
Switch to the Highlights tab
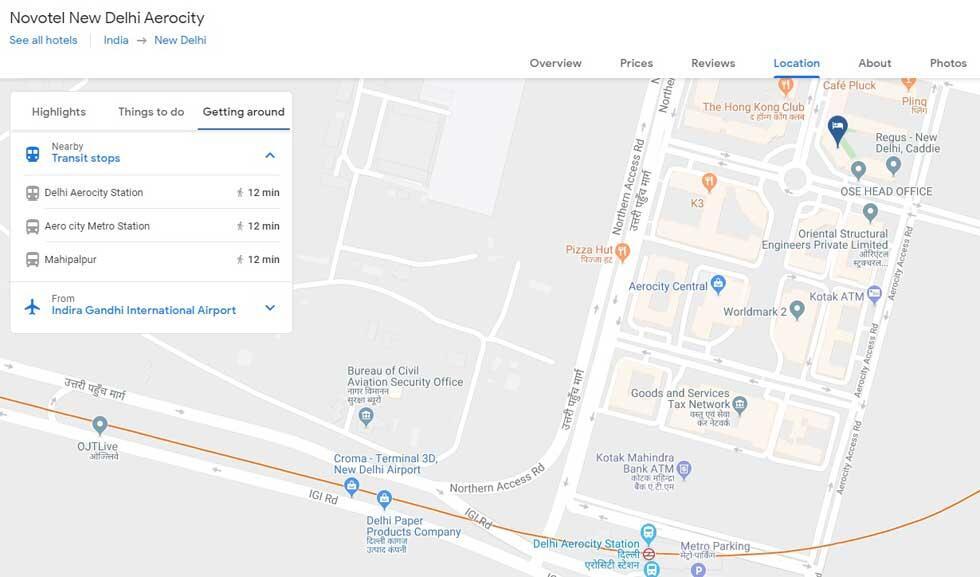pos(59,112)
